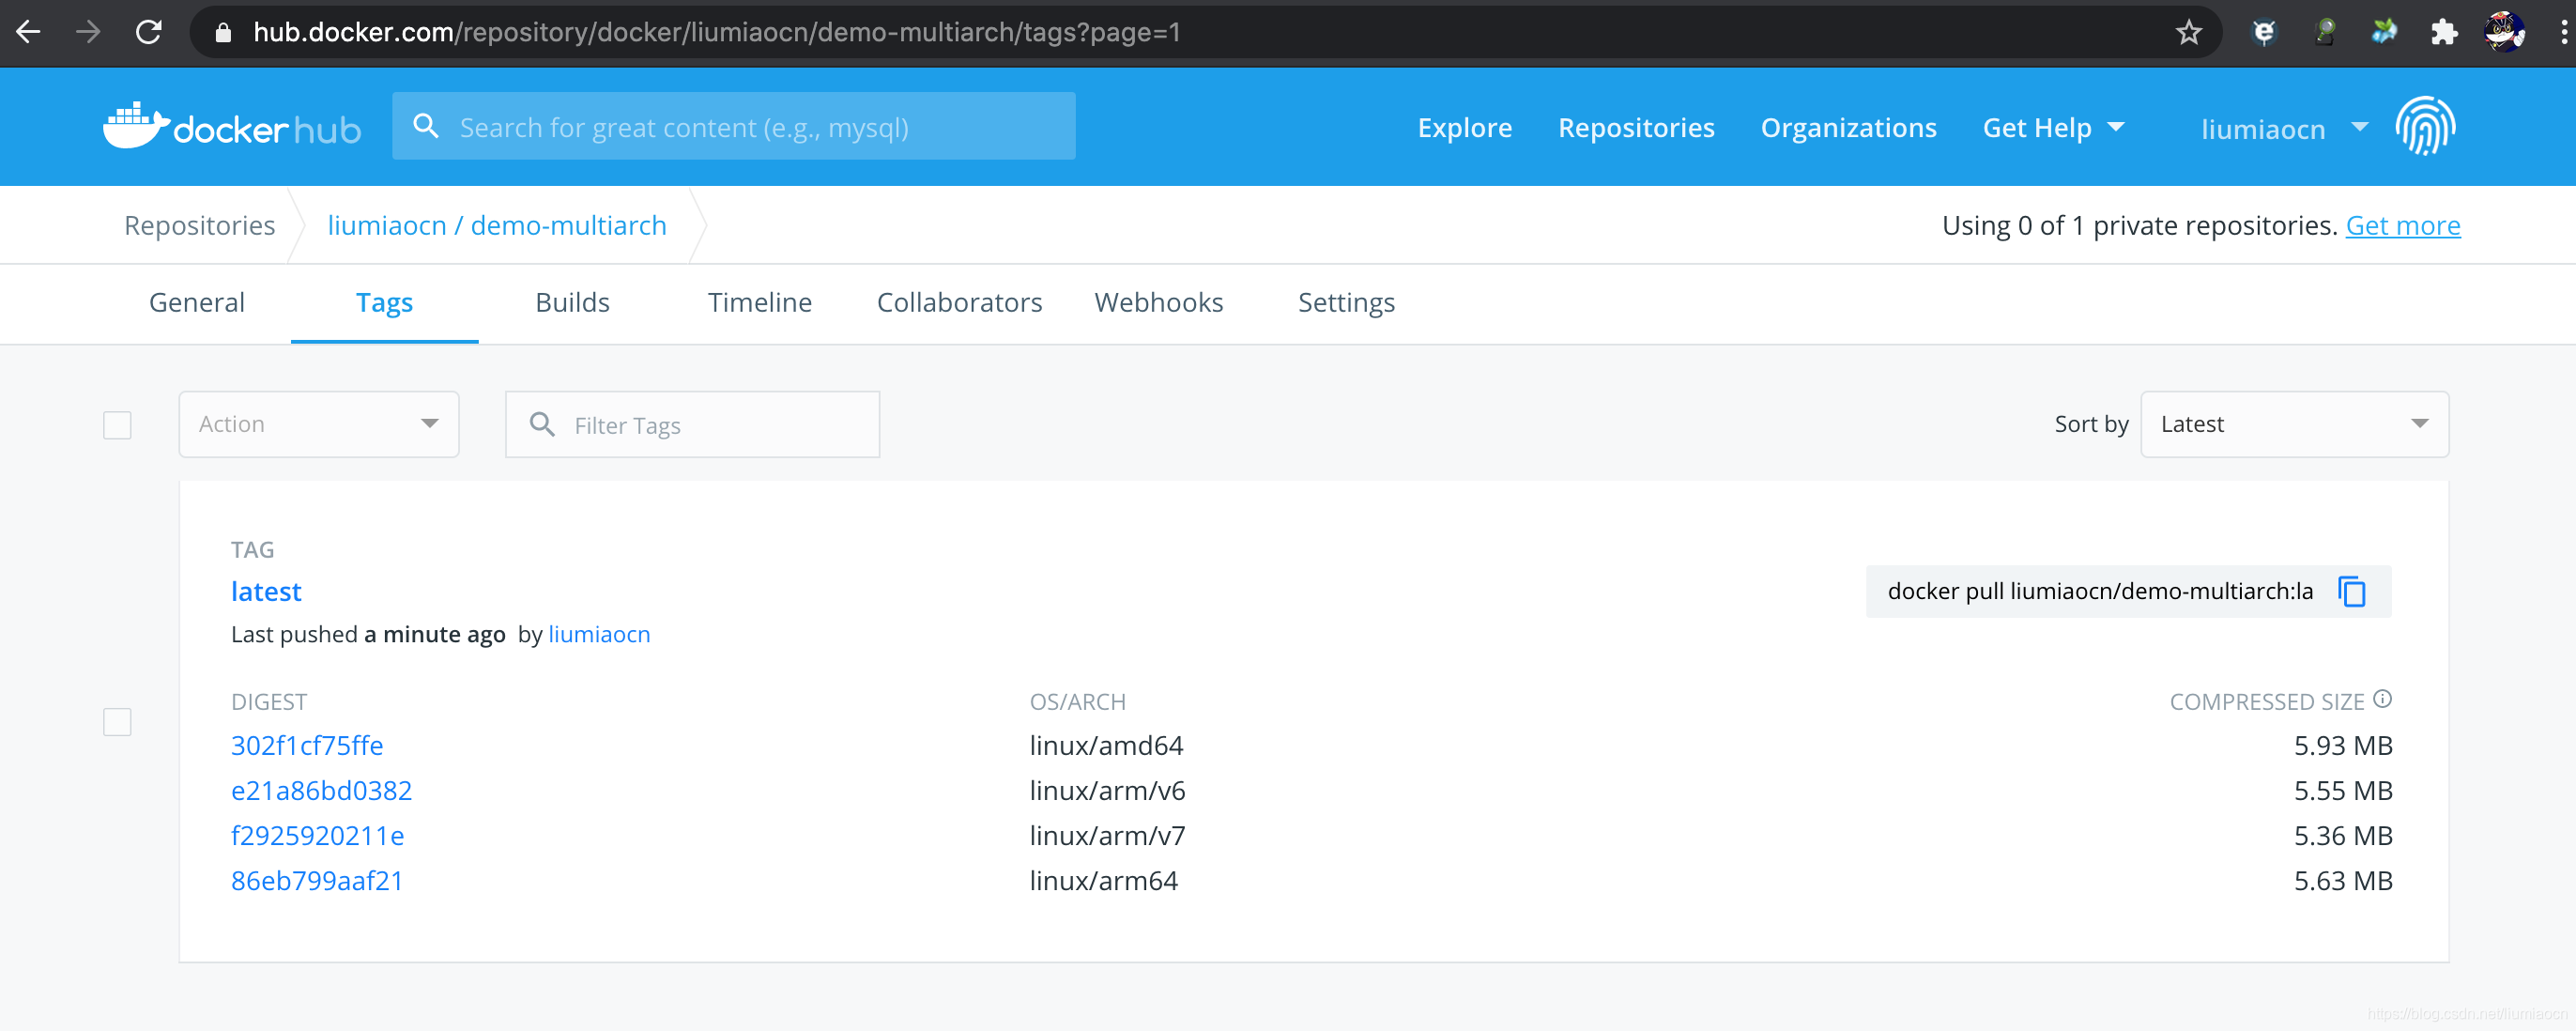The height and width of the screenshot is (1031, 2576).
Task: Click the fingerprint avatar icon
Action: click(2424, 127)
